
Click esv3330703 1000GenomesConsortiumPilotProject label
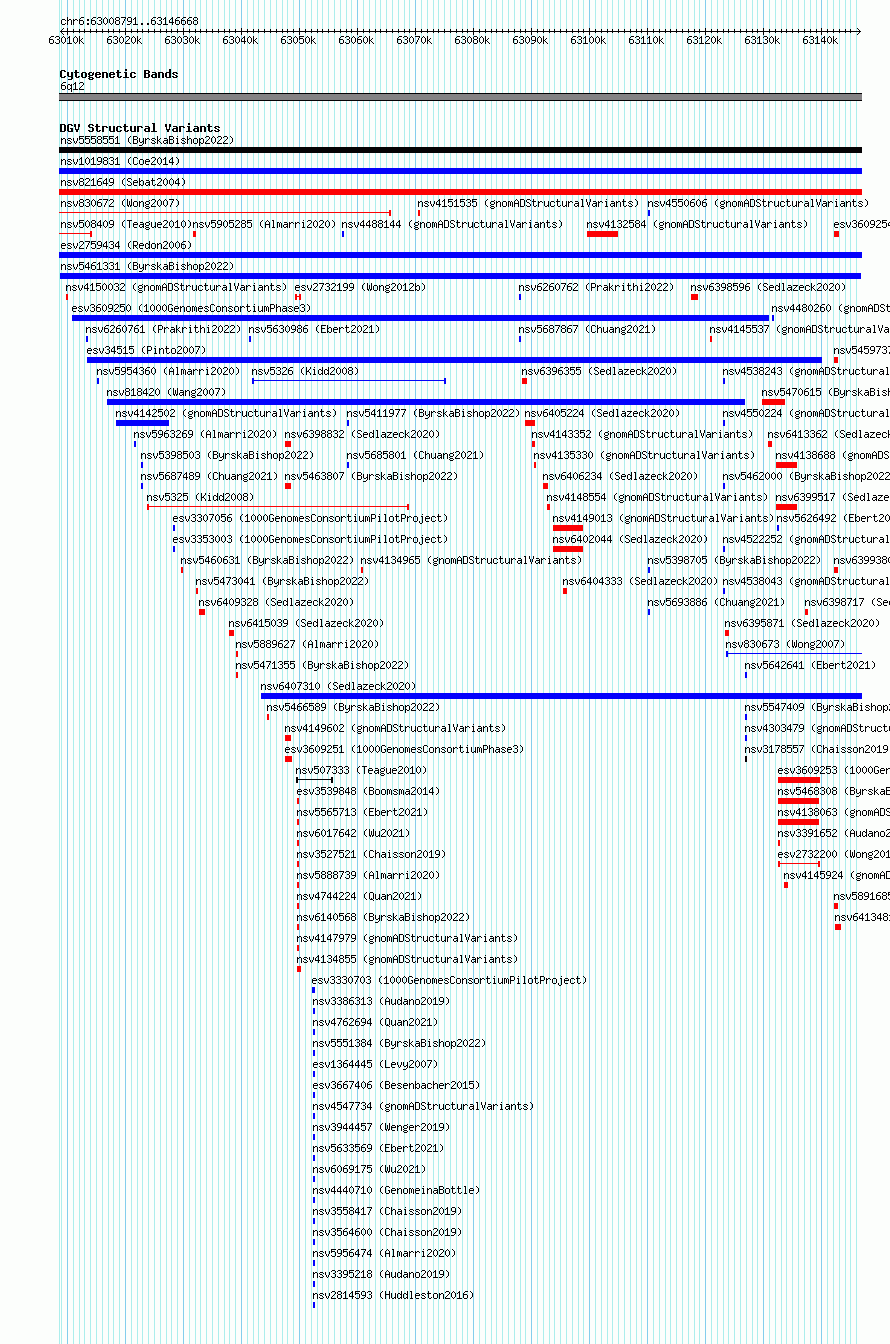pos(449,980)
